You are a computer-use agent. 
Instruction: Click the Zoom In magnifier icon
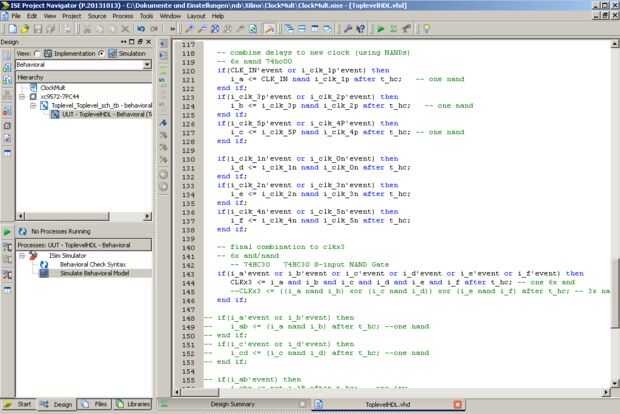pyautogui.click(x=190, y=29)
